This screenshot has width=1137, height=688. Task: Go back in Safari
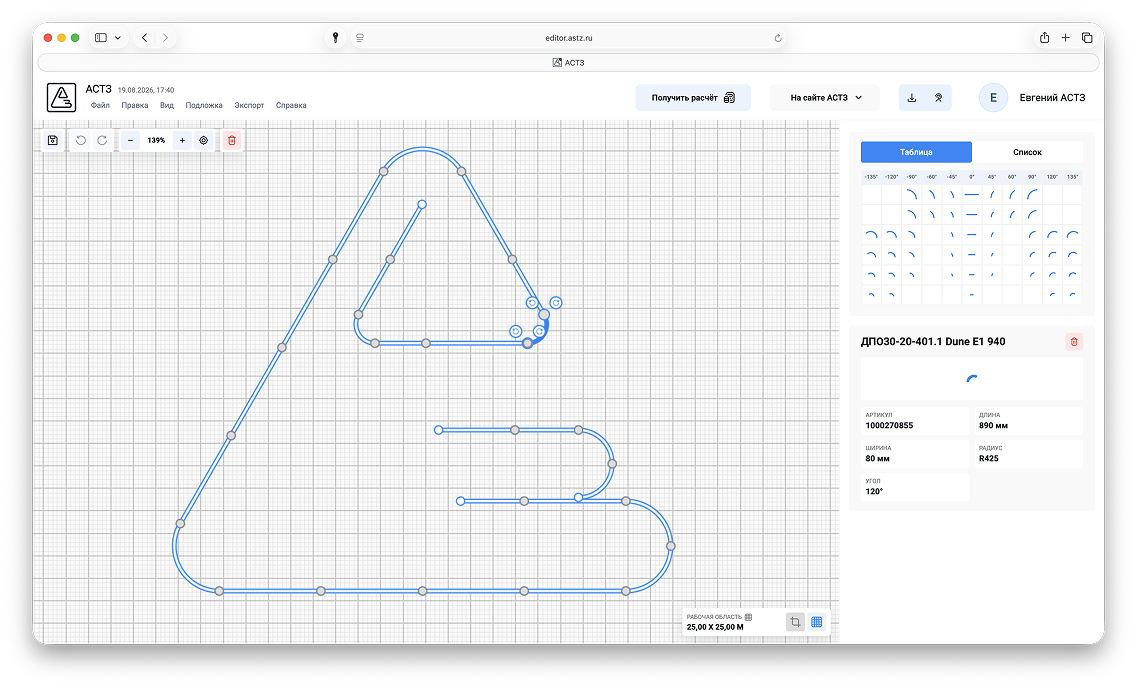tap(144, 38)
